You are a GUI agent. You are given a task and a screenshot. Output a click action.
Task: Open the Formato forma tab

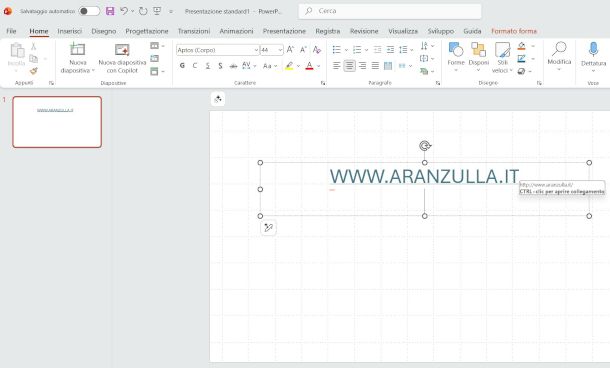click(x=514, y=31)
